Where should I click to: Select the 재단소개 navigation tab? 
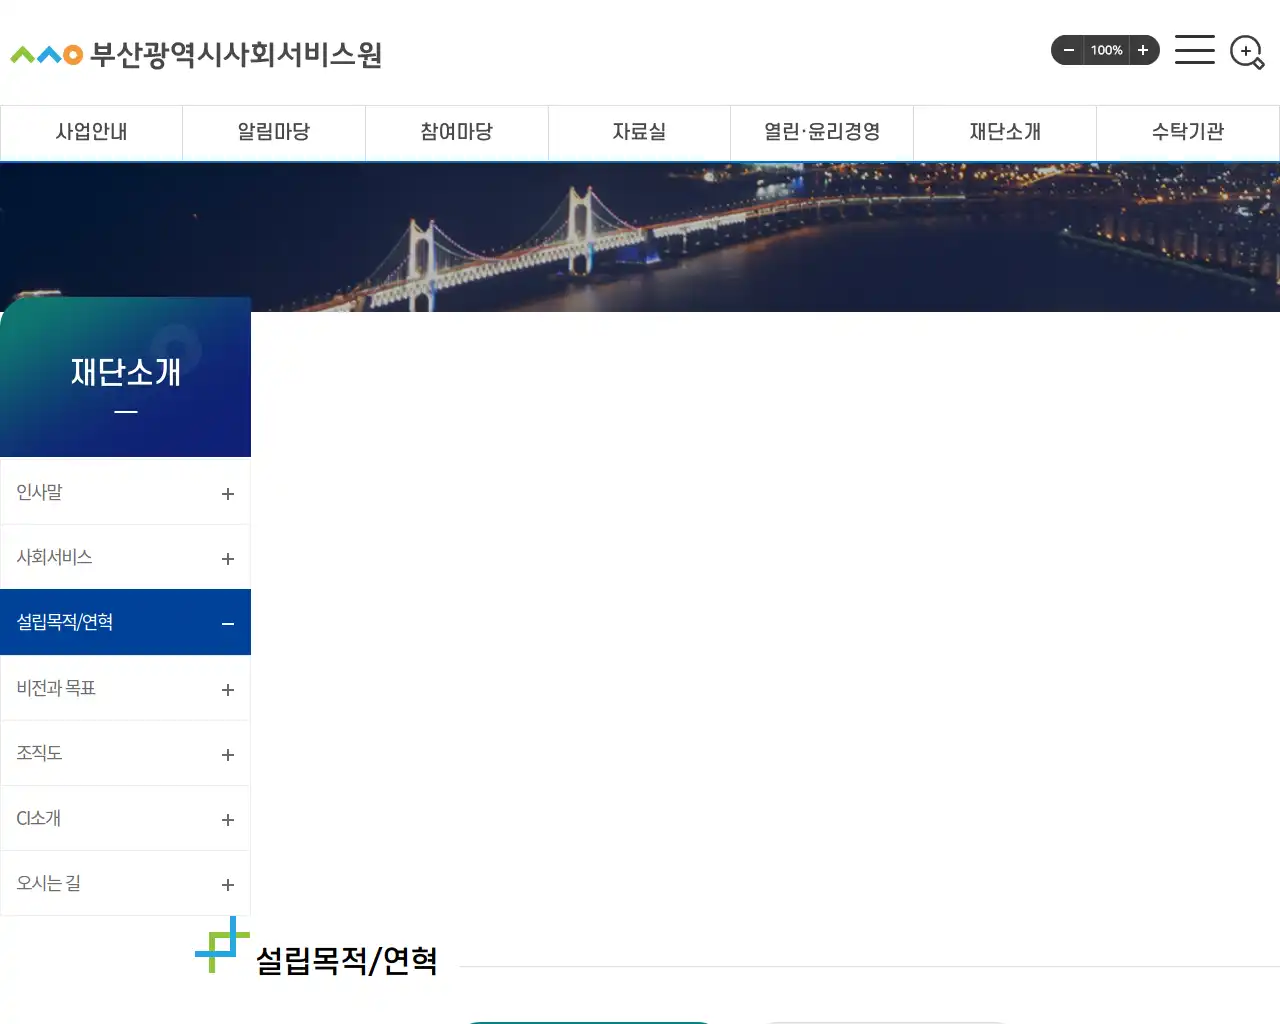(1005, 131)
